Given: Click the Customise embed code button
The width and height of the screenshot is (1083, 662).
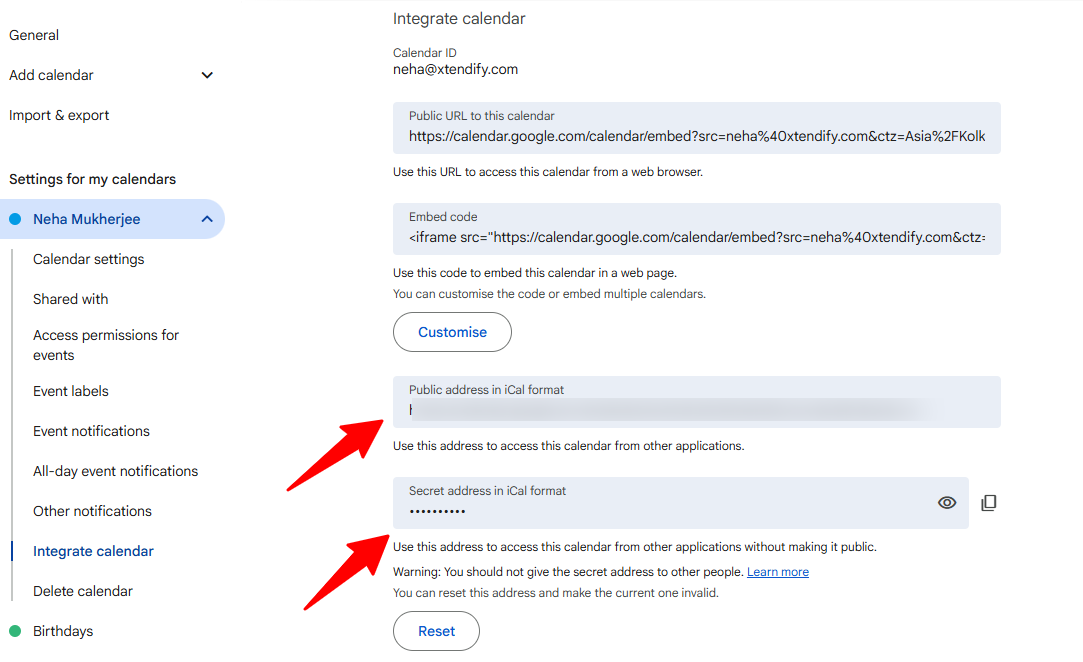Looking at the screenshot, I should point(452,332).
